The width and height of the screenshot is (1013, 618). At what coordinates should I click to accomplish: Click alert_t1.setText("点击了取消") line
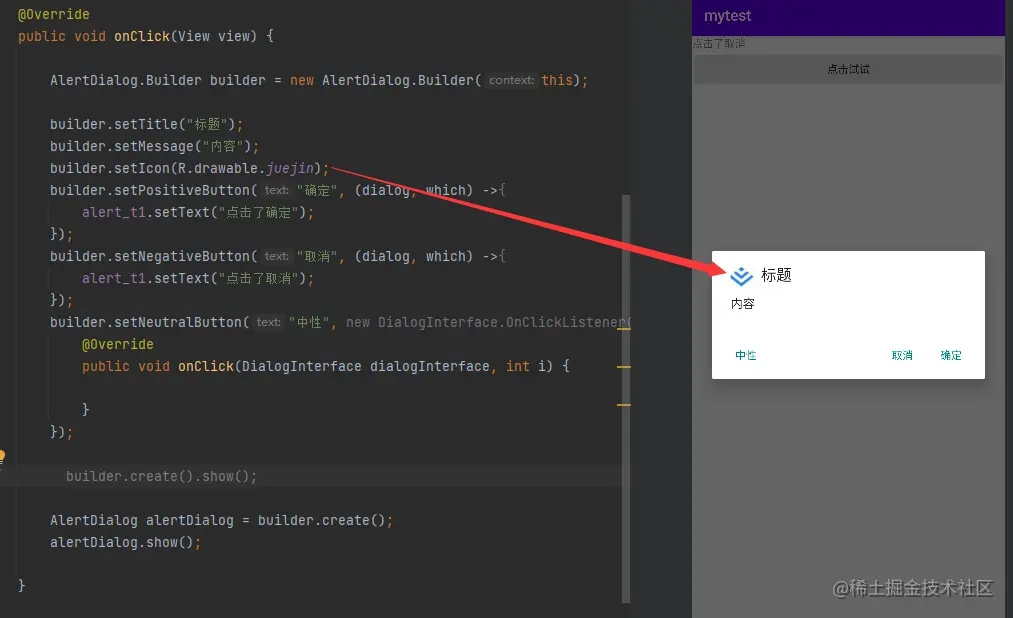(198, 278)
